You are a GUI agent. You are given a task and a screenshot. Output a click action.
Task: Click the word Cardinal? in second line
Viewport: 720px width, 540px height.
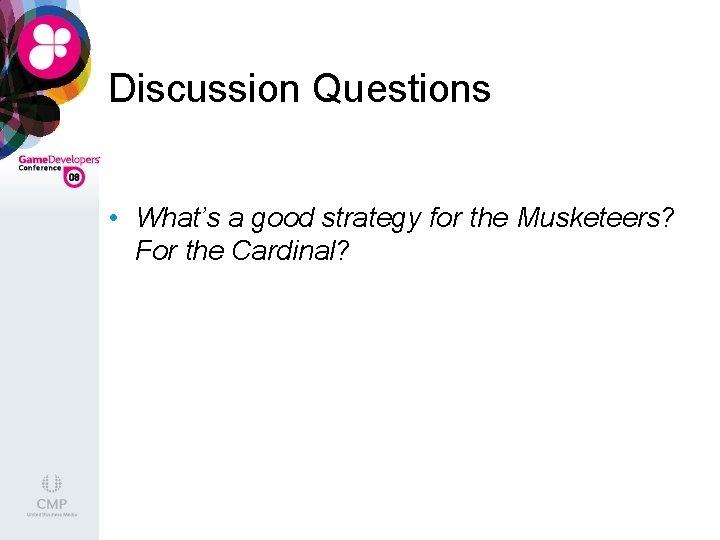(x=290, y=250)
